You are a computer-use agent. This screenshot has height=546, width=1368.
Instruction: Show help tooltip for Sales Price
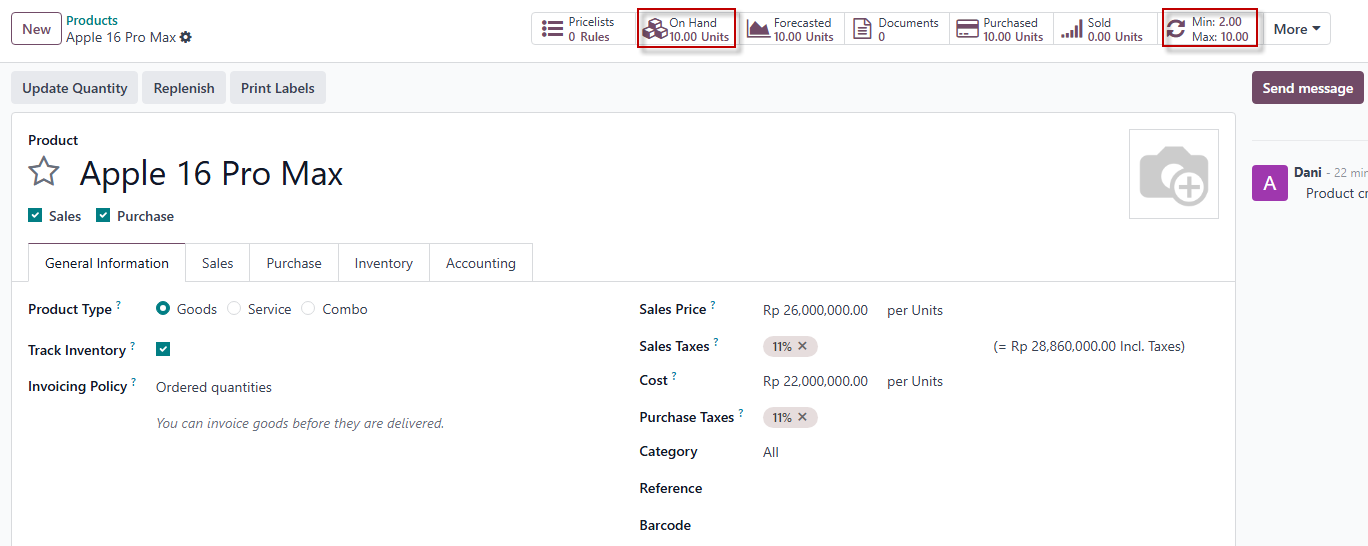click(x=713, y=305)
